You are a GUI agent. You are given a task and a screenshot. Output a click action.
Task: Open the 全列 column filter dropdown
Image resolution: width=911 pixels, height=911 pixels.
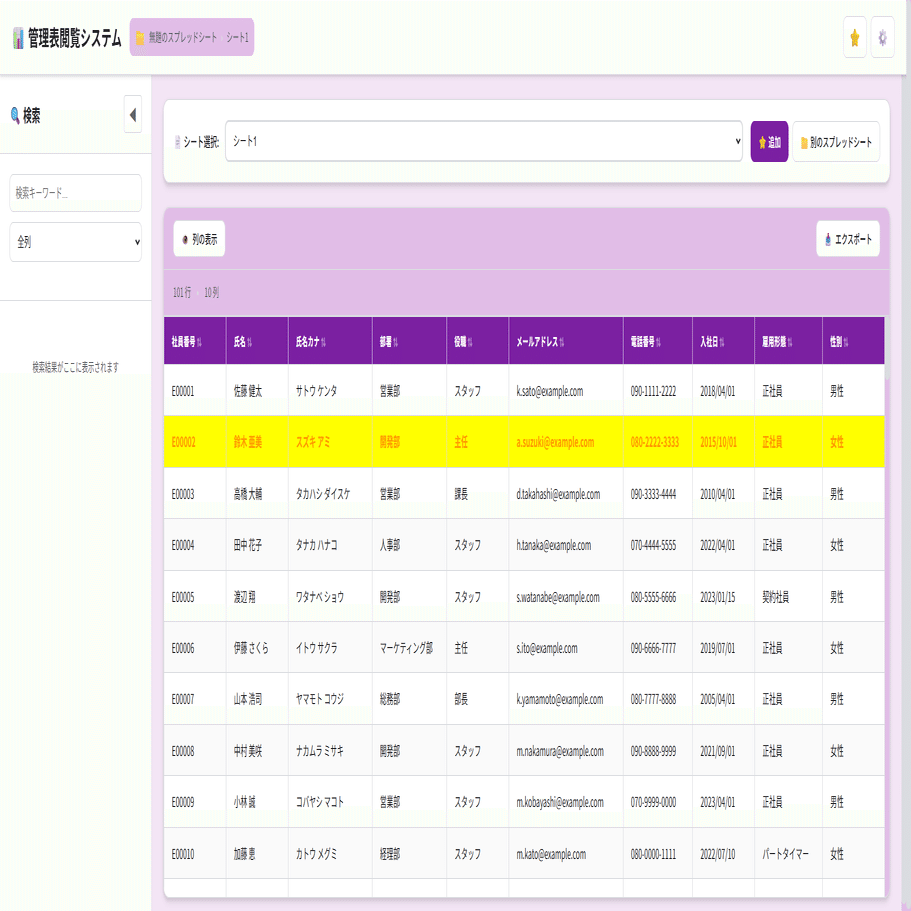tap(76, 242)
